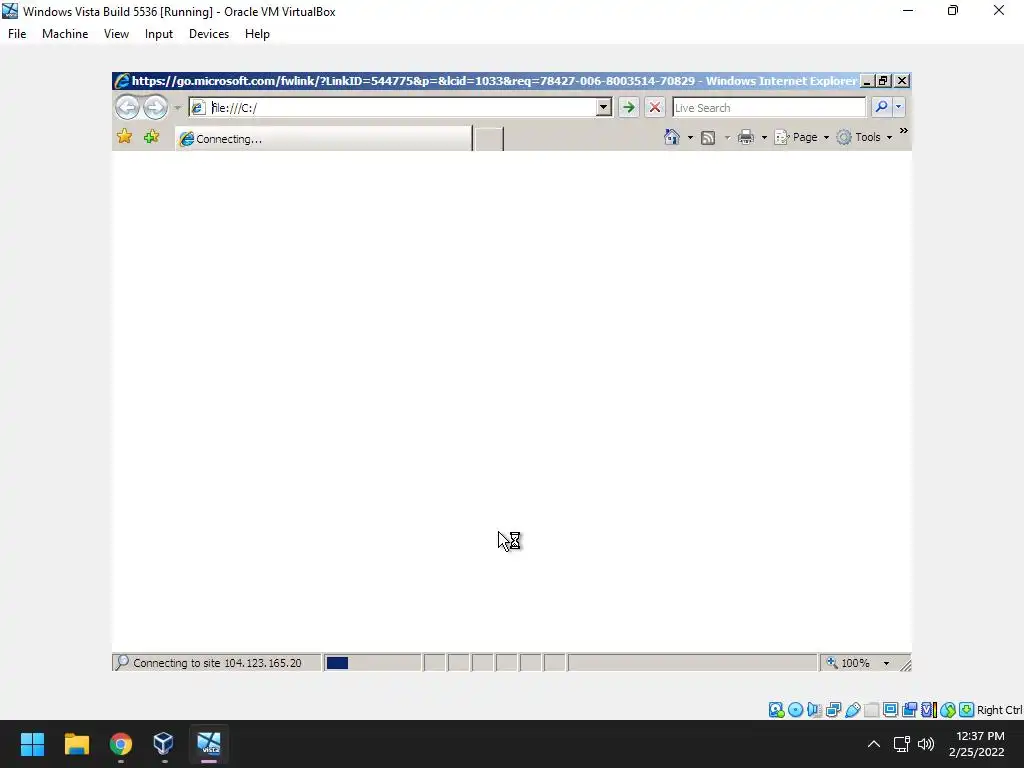Screen dimensions: 1024x768
Task: Click the page loading progress bar
Action: point(373,663)
